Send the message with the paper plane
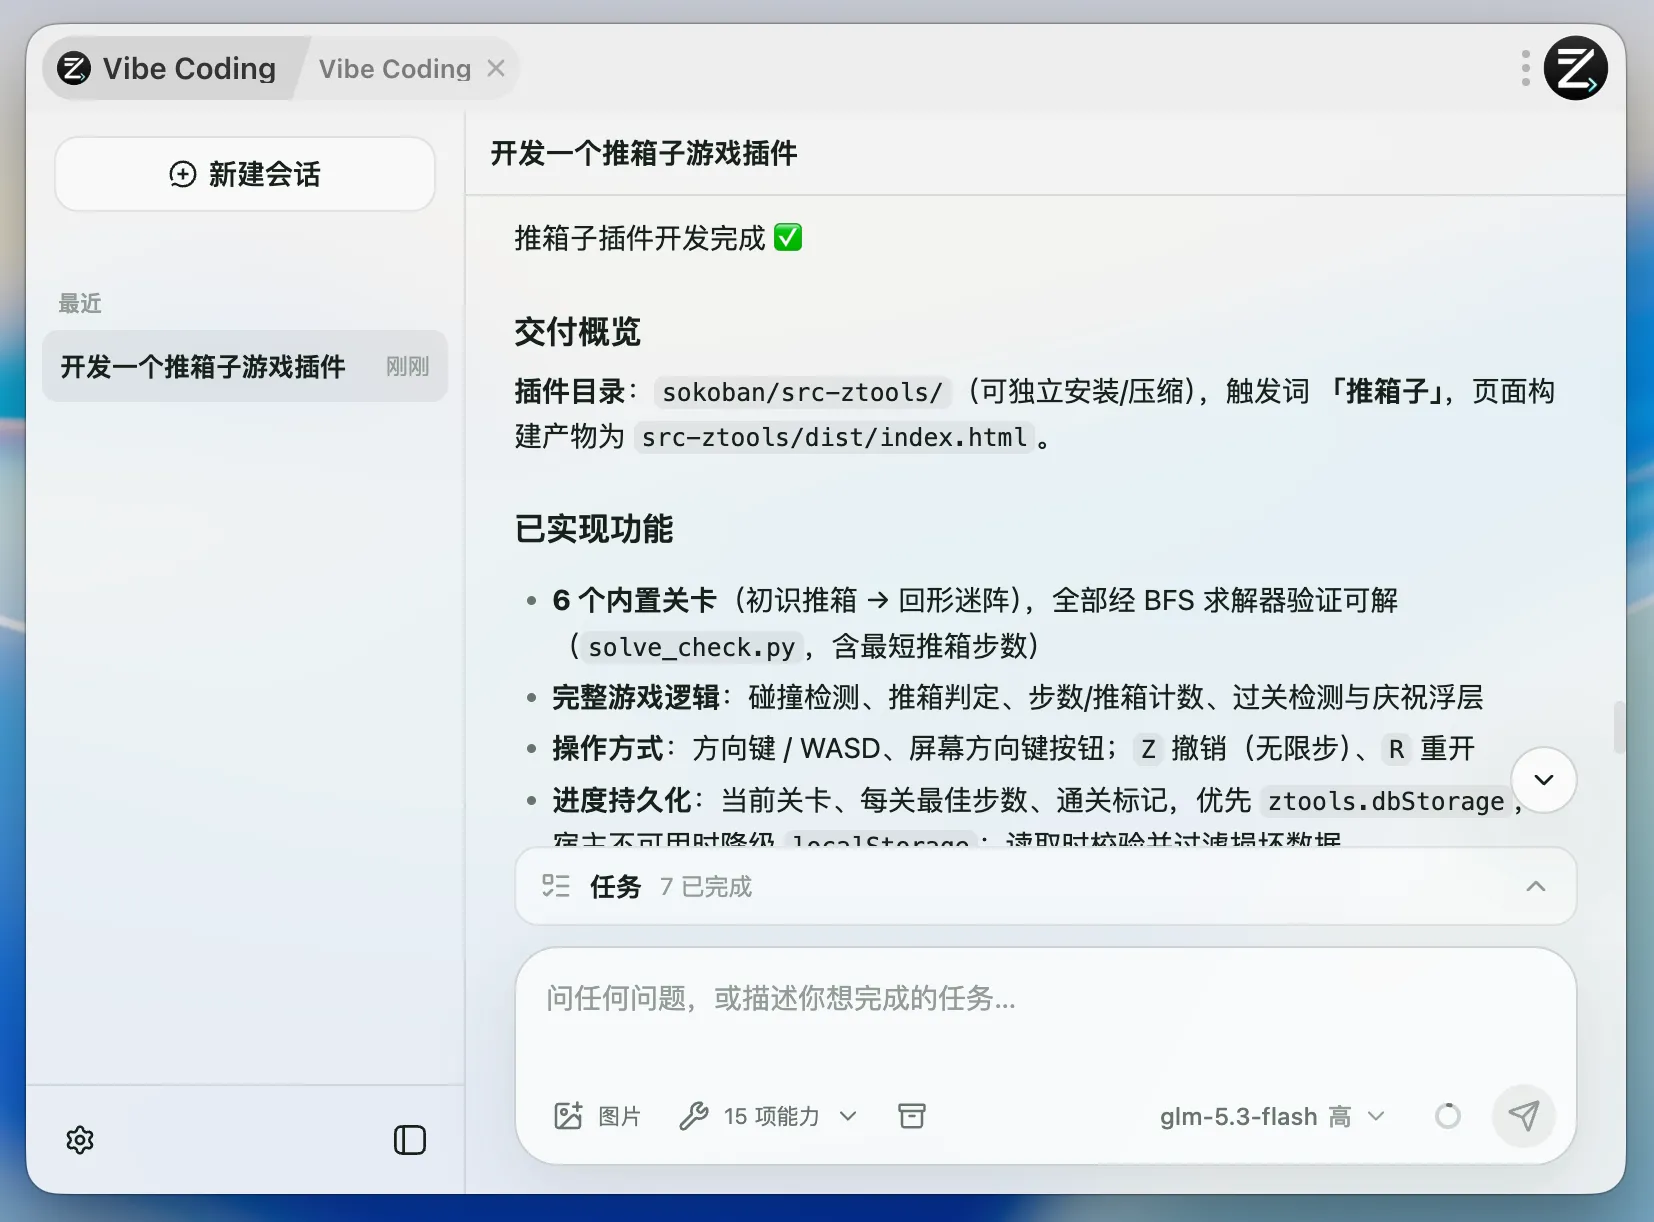The height and width of the screenshot is (1222, 1654). pyautogui.click(x=1524, y=1116)
